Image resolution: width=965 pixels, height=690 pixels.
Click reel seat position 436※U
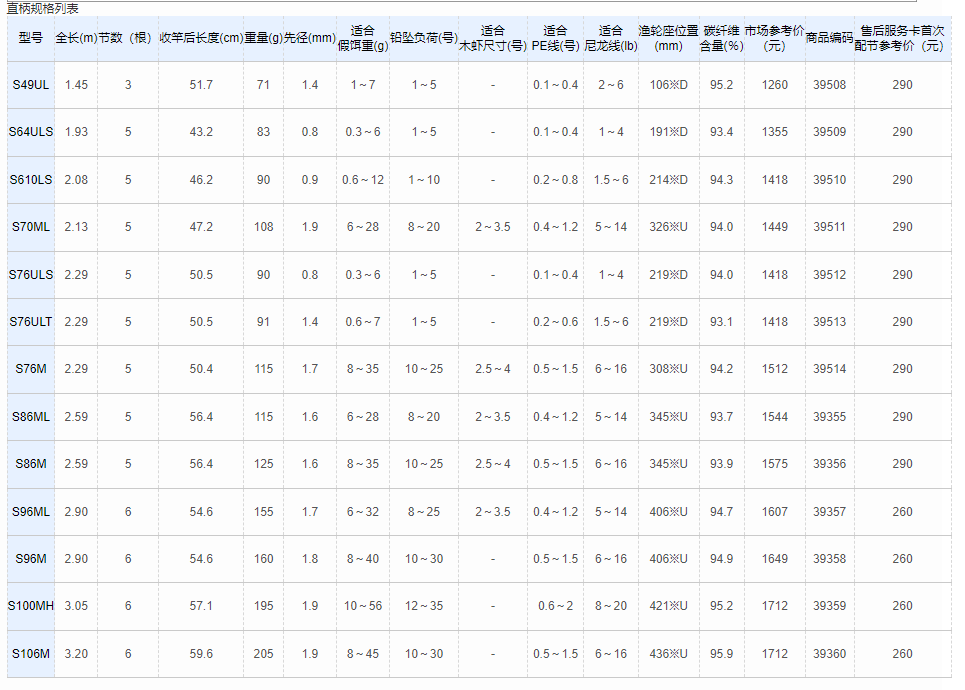click(x=668, y=654)
